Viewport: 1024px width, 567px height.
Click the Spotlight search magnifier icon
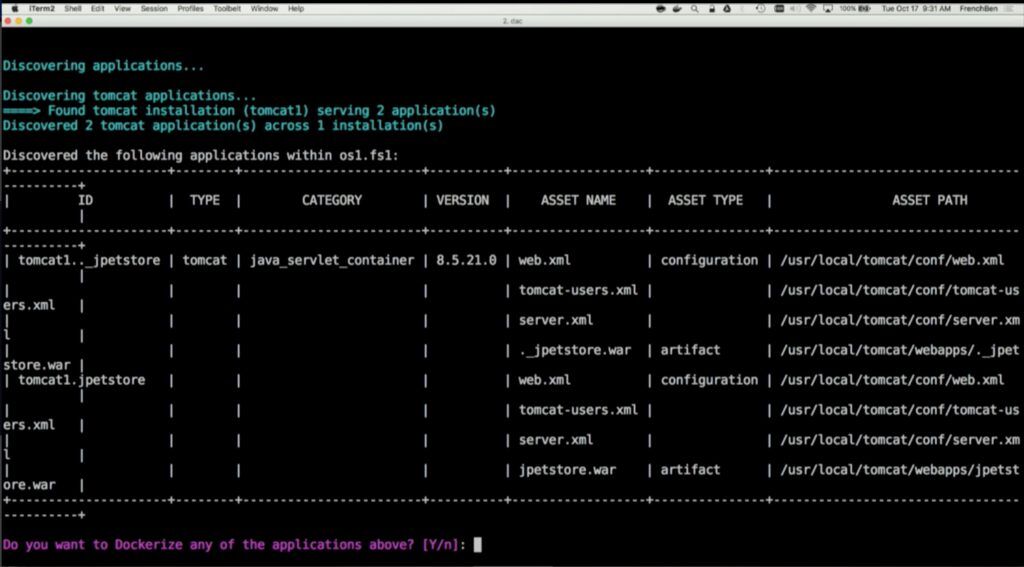[x=694, y=8]
